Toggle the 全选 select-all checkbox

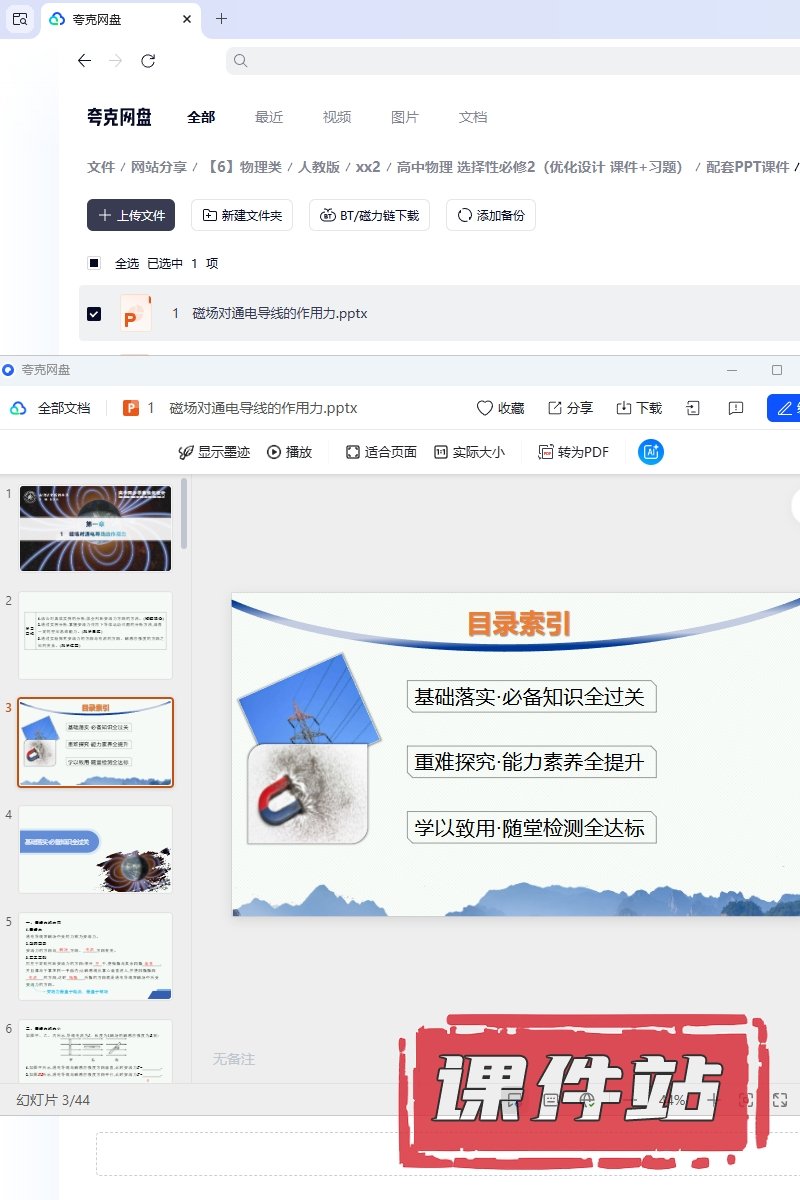point(94,263)
